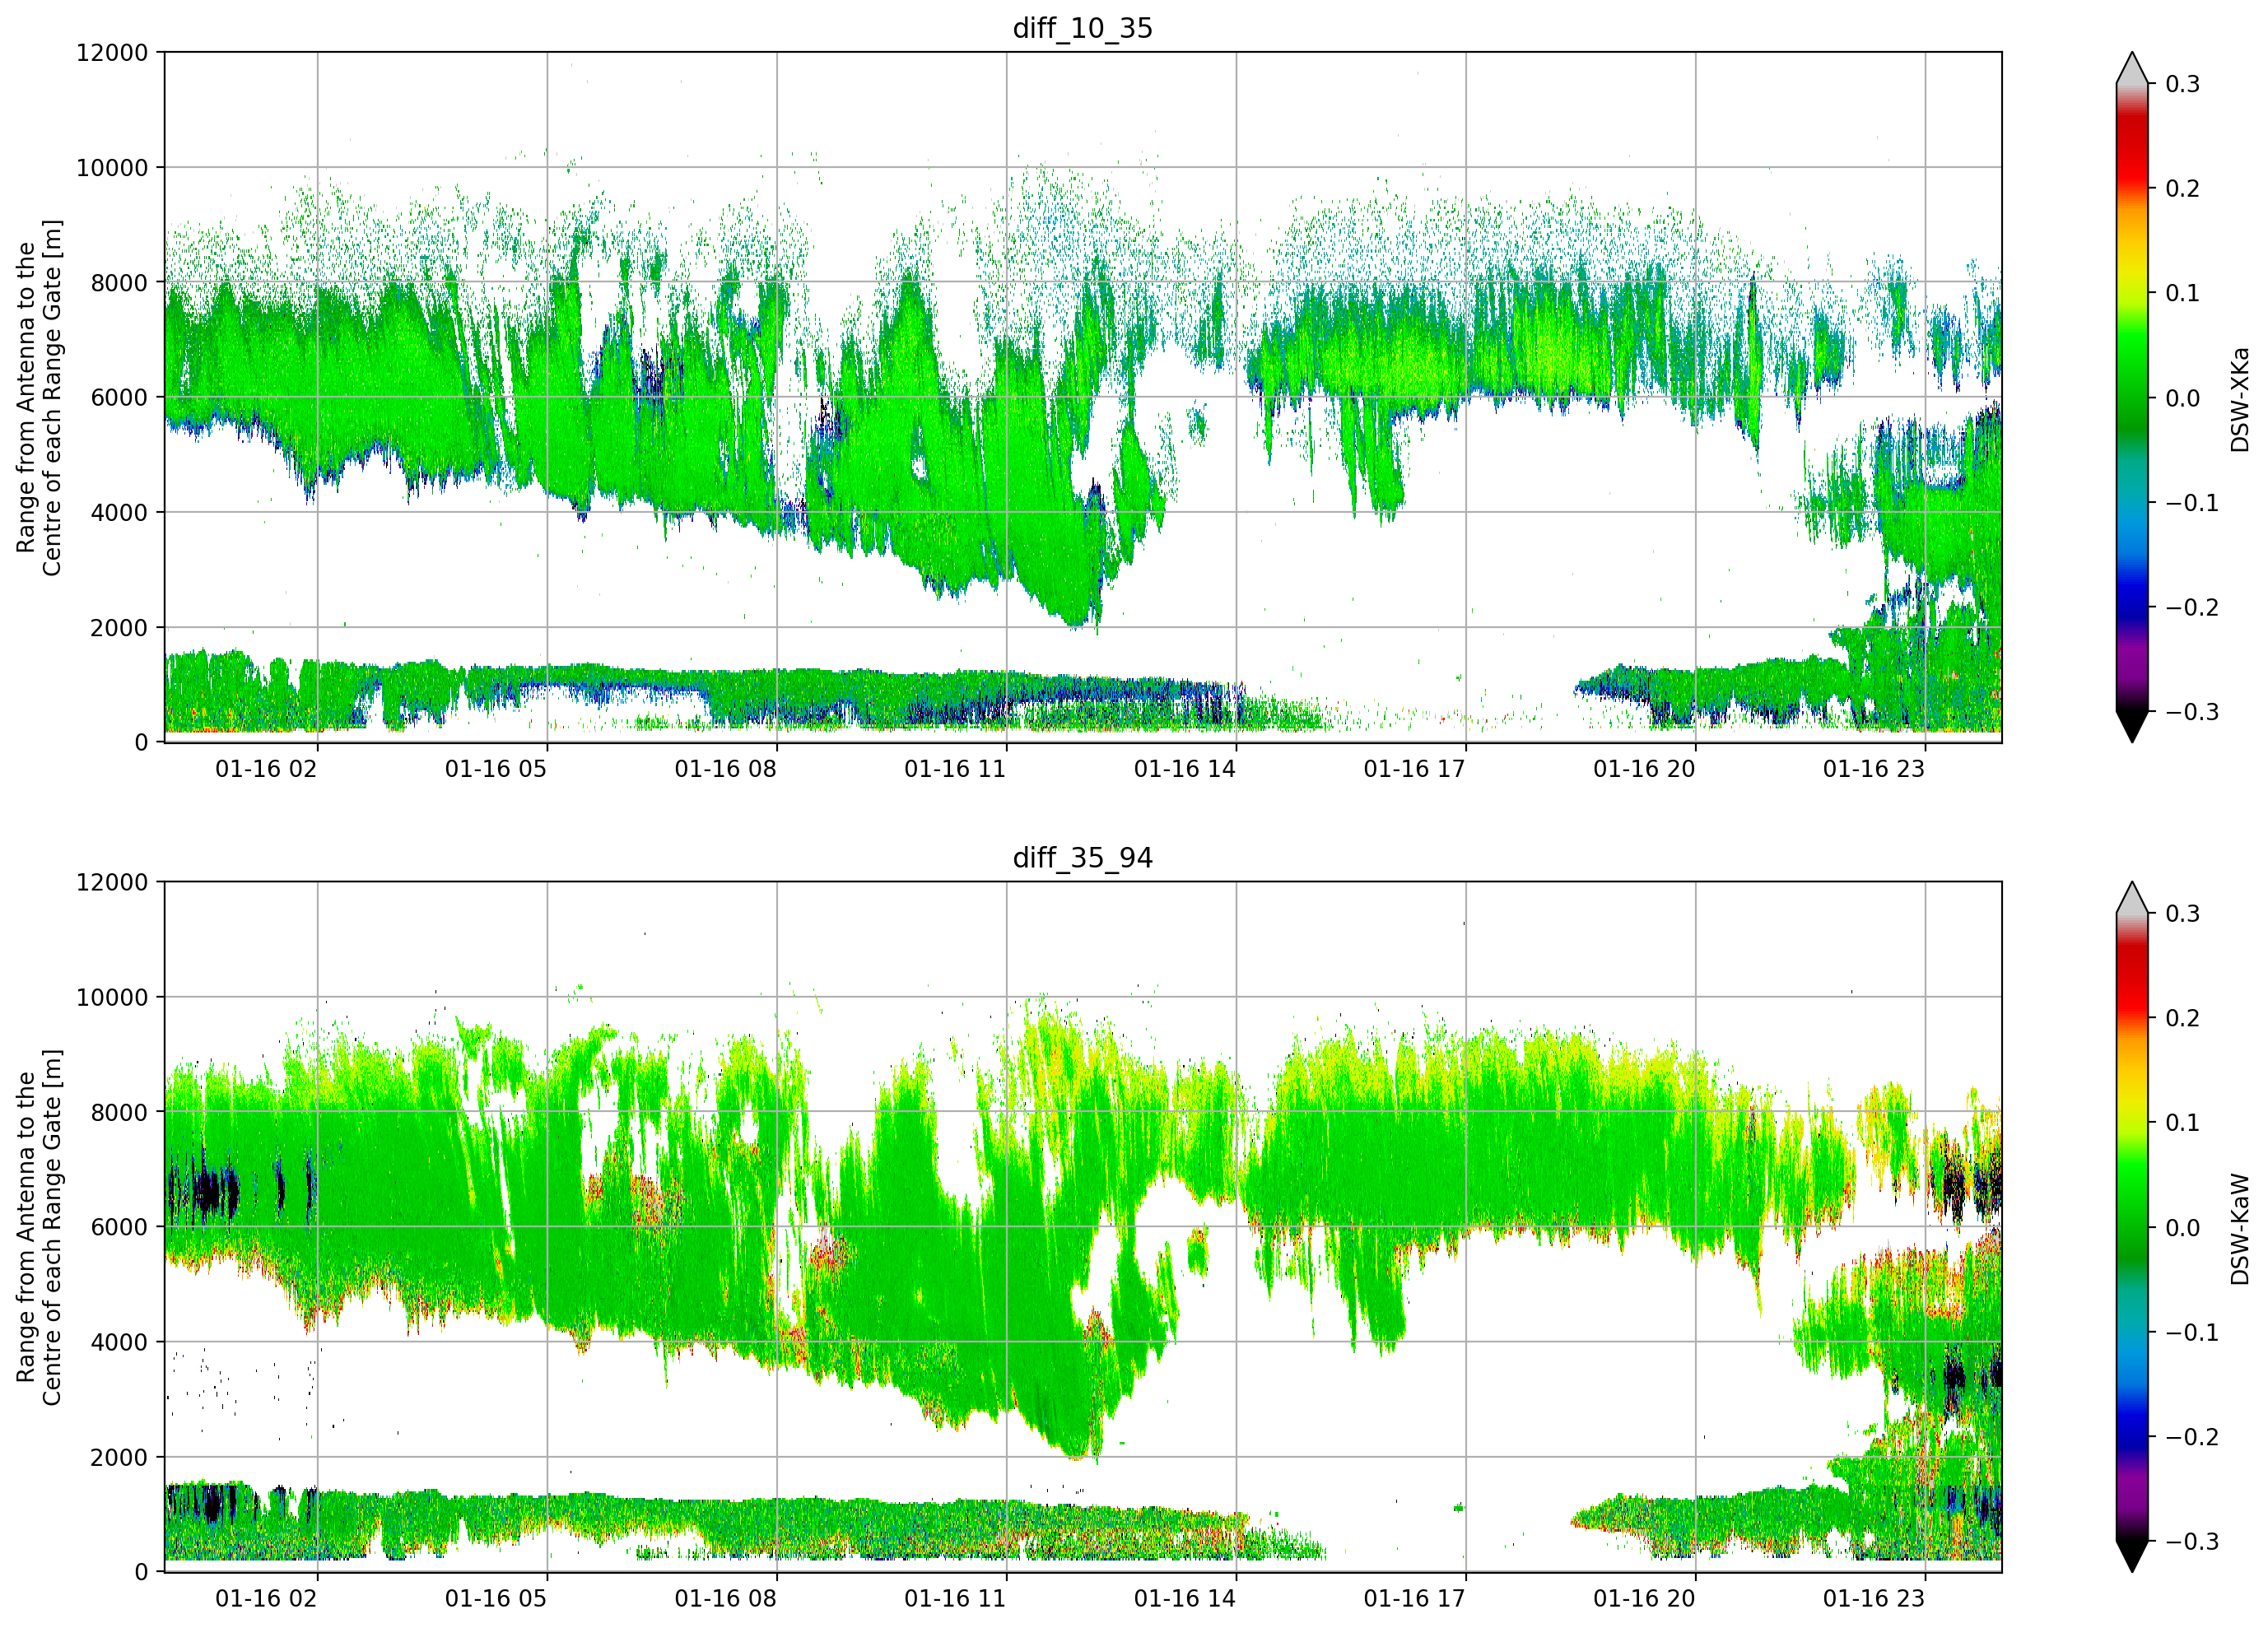Screen dimensions: 2268x1628
Task: Click the black lower arrow of DSW-XKa colorbar
Action: click(2132, 727)
